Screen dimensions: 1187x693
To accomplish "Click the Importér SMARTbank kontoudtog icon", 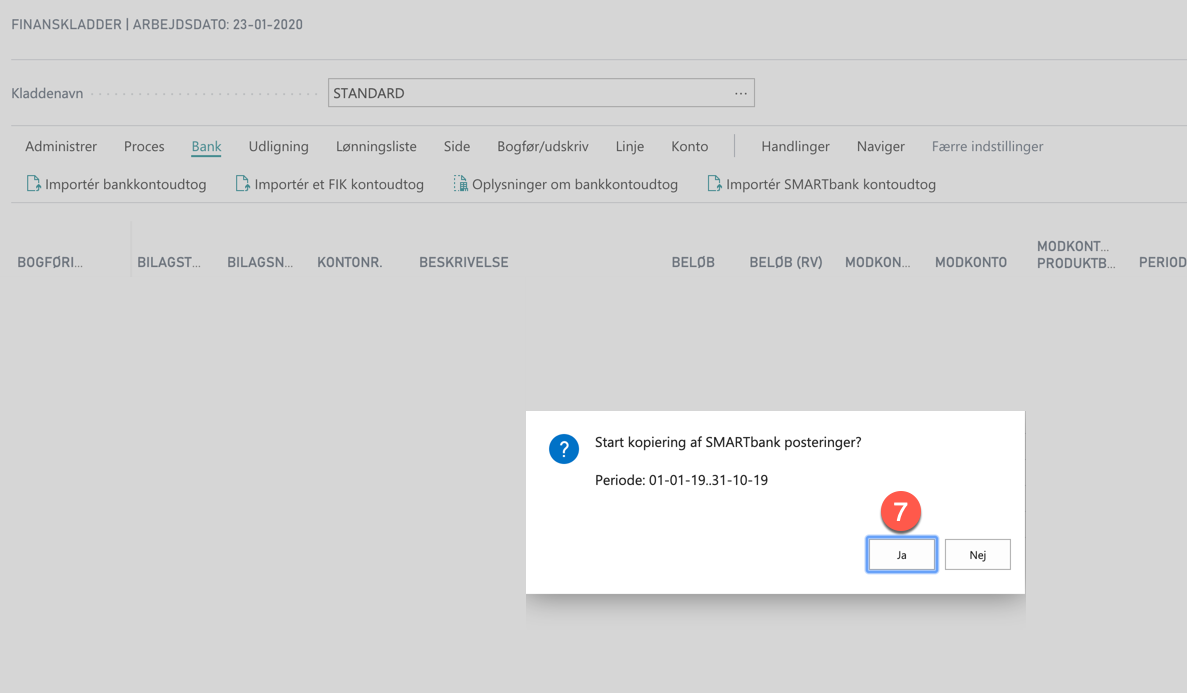I will pos(714,183).
